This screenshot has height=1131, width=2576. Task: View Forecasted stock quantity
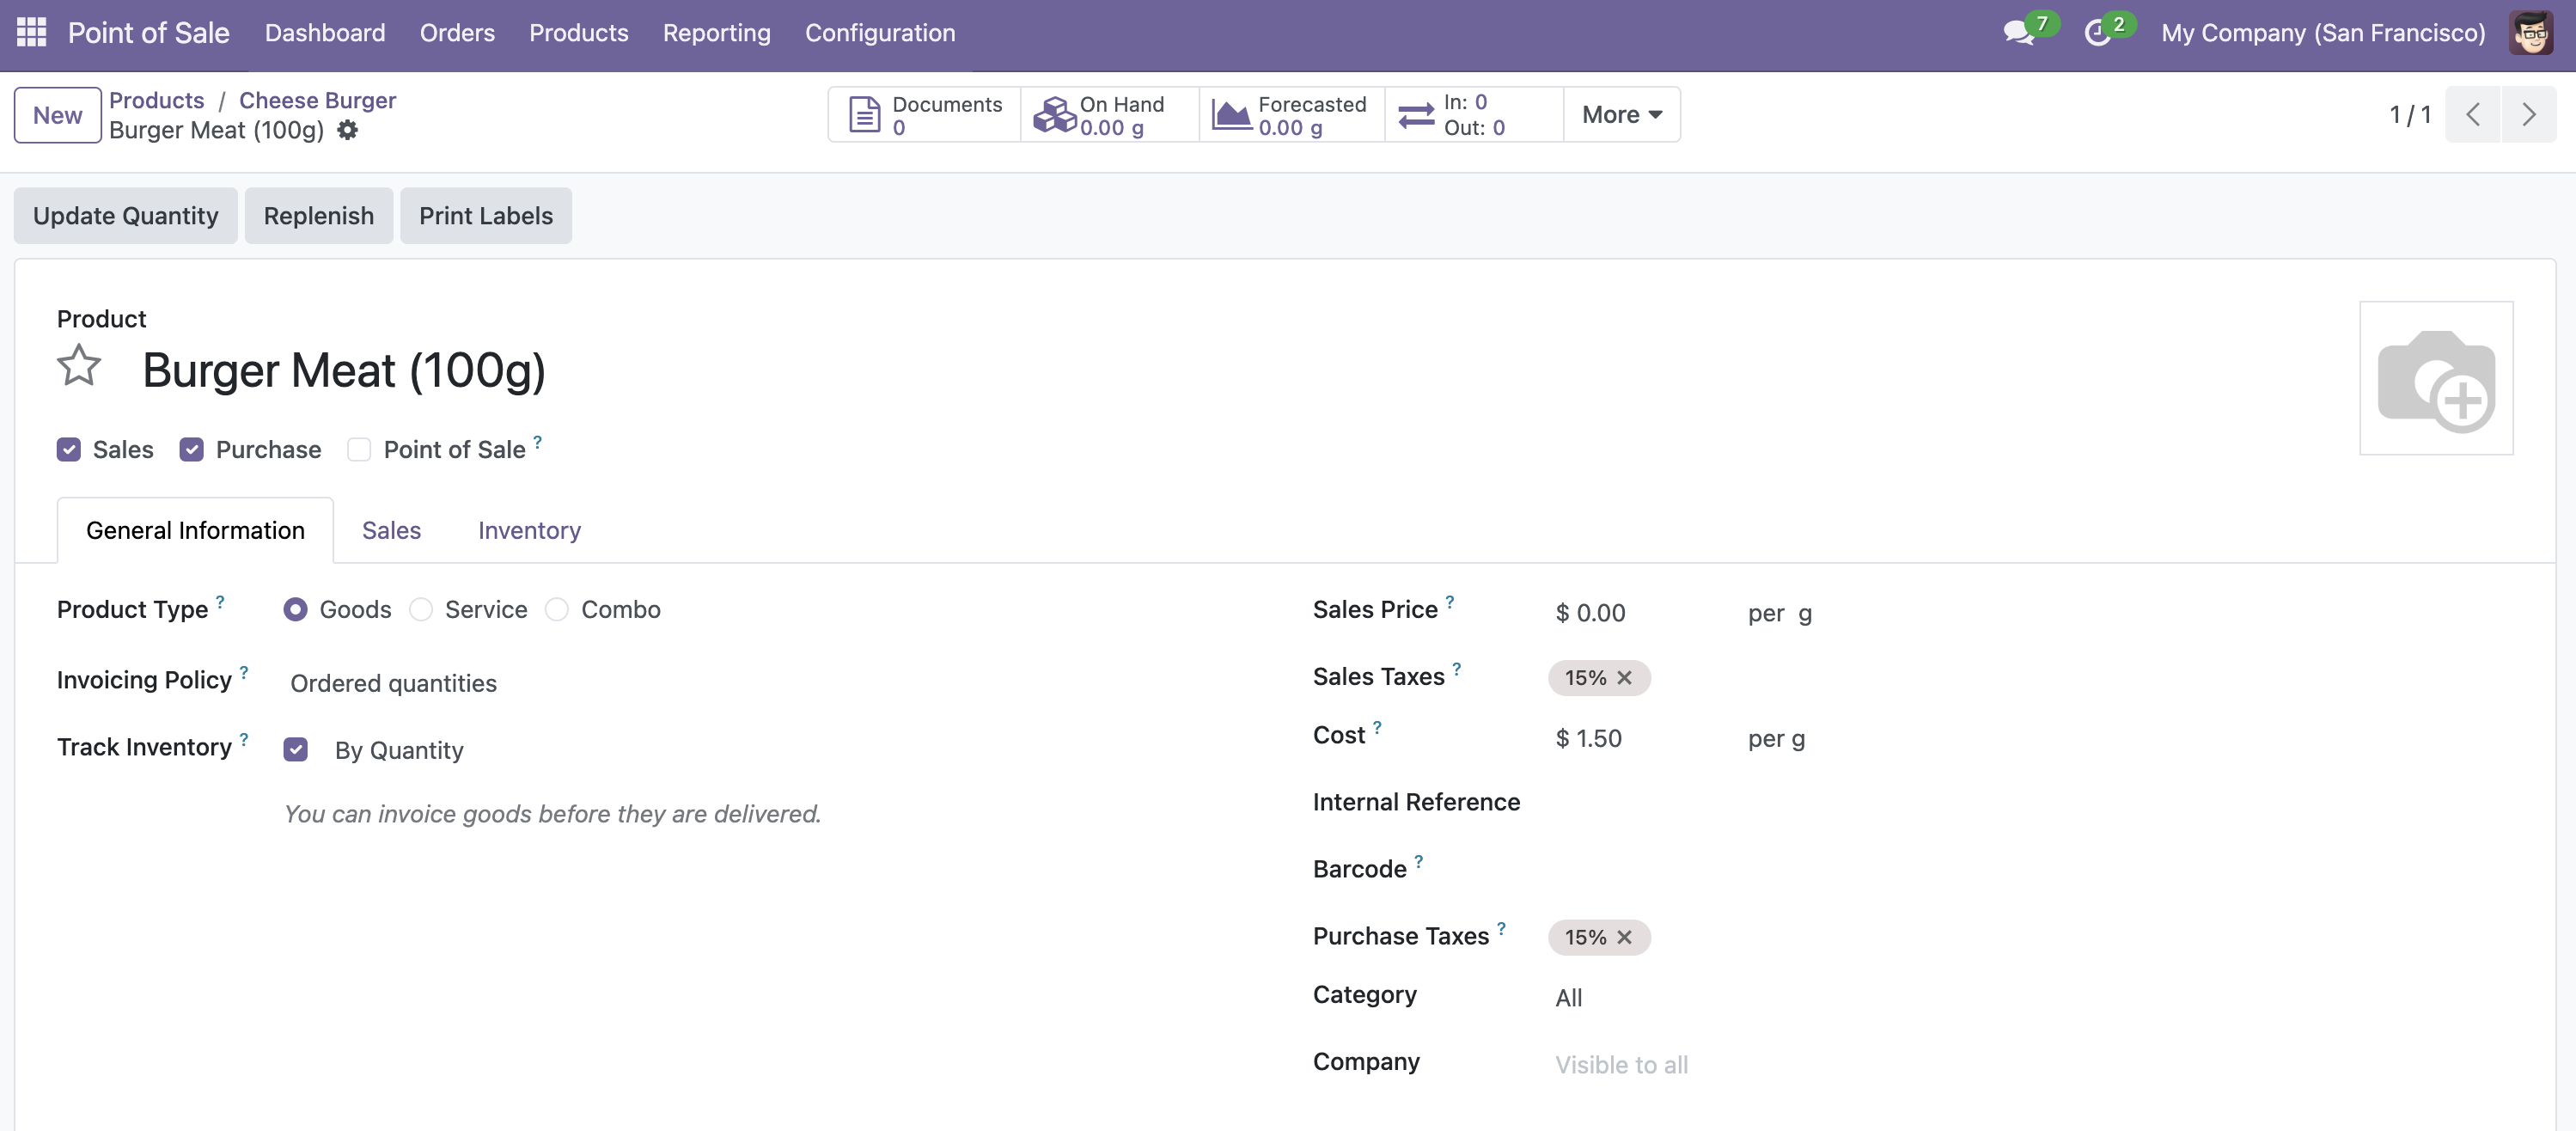tap(1291, 115)
